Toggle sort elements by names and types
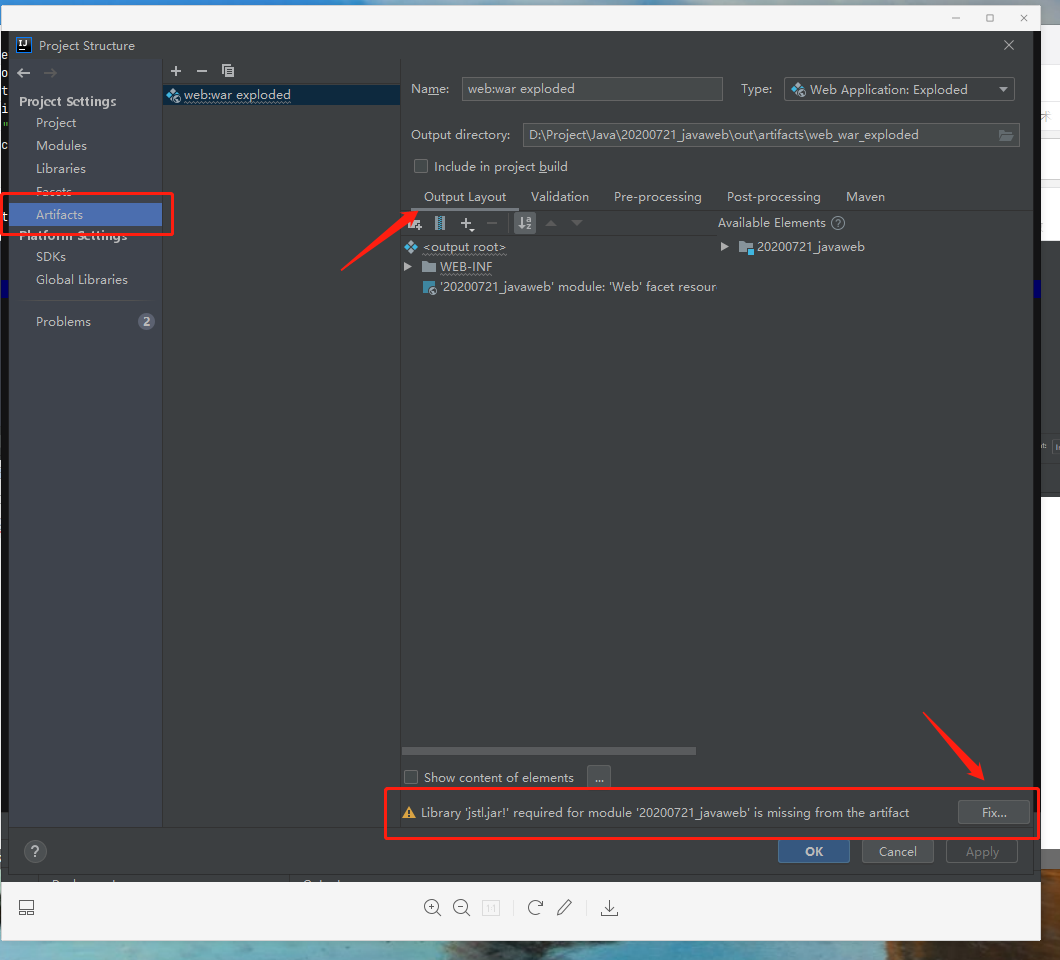Image resolution: width=1060 pixels, height=960 pixels. coord(525,223)
